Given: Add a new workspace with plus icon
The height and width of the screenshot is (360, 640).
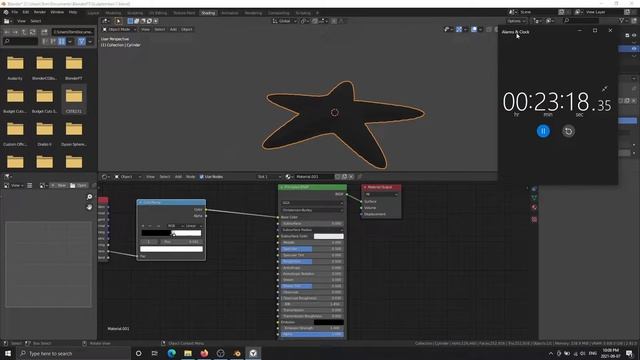Looking at the screenshot, I should [317, 13].
